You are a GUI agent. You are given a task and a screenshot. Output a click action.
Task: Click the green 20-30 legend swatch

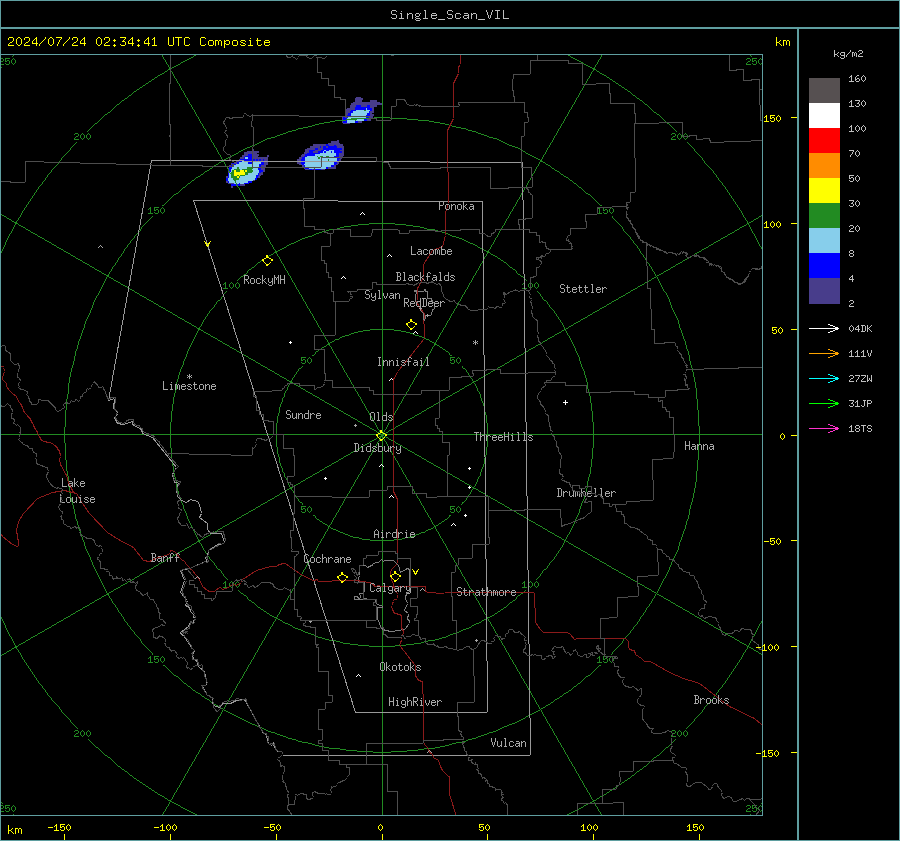pyautogui.click(x=824, y=215)
